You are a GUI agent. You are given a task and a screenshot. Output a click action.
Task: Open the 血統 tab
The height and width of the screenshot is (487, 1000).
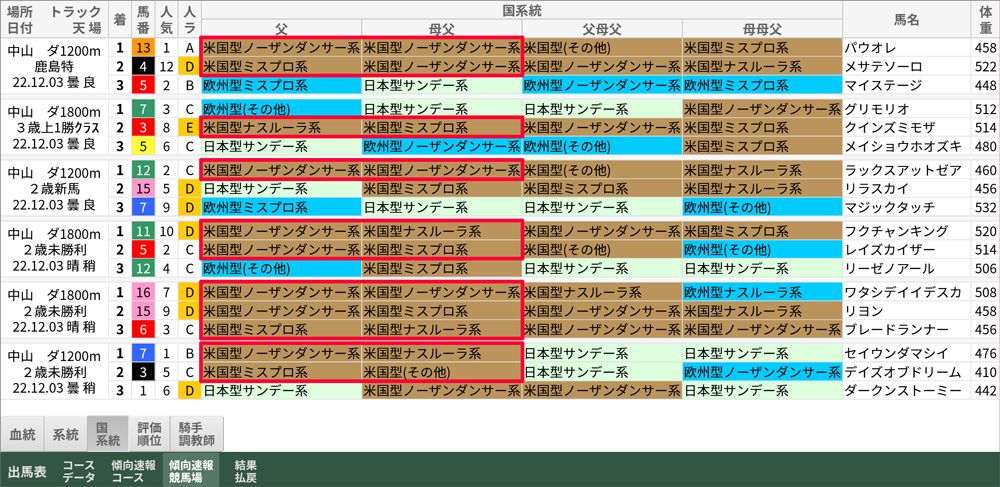(23, 434)
